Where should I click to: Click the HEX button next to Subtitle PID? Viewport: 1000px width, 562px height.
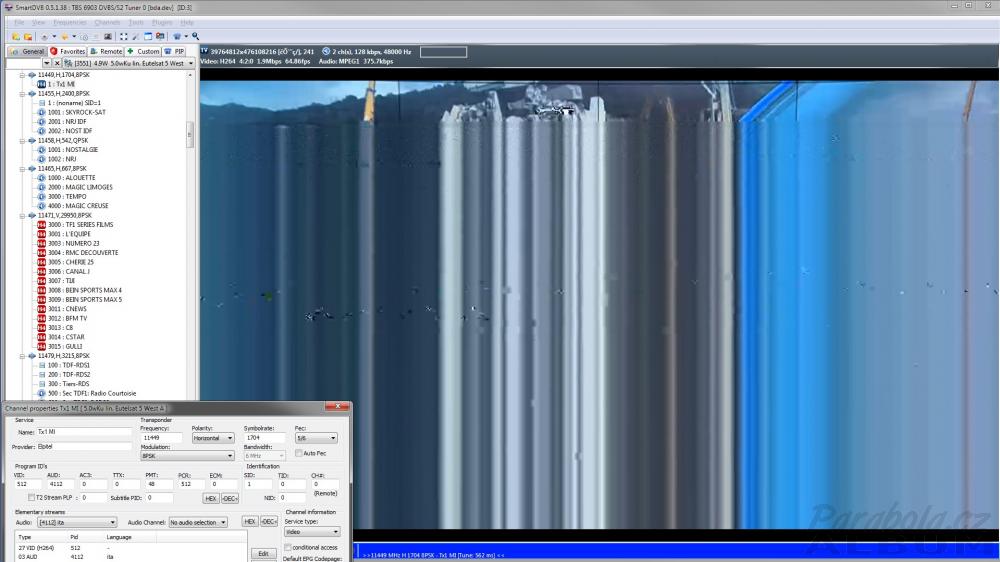tap(211, 498)
